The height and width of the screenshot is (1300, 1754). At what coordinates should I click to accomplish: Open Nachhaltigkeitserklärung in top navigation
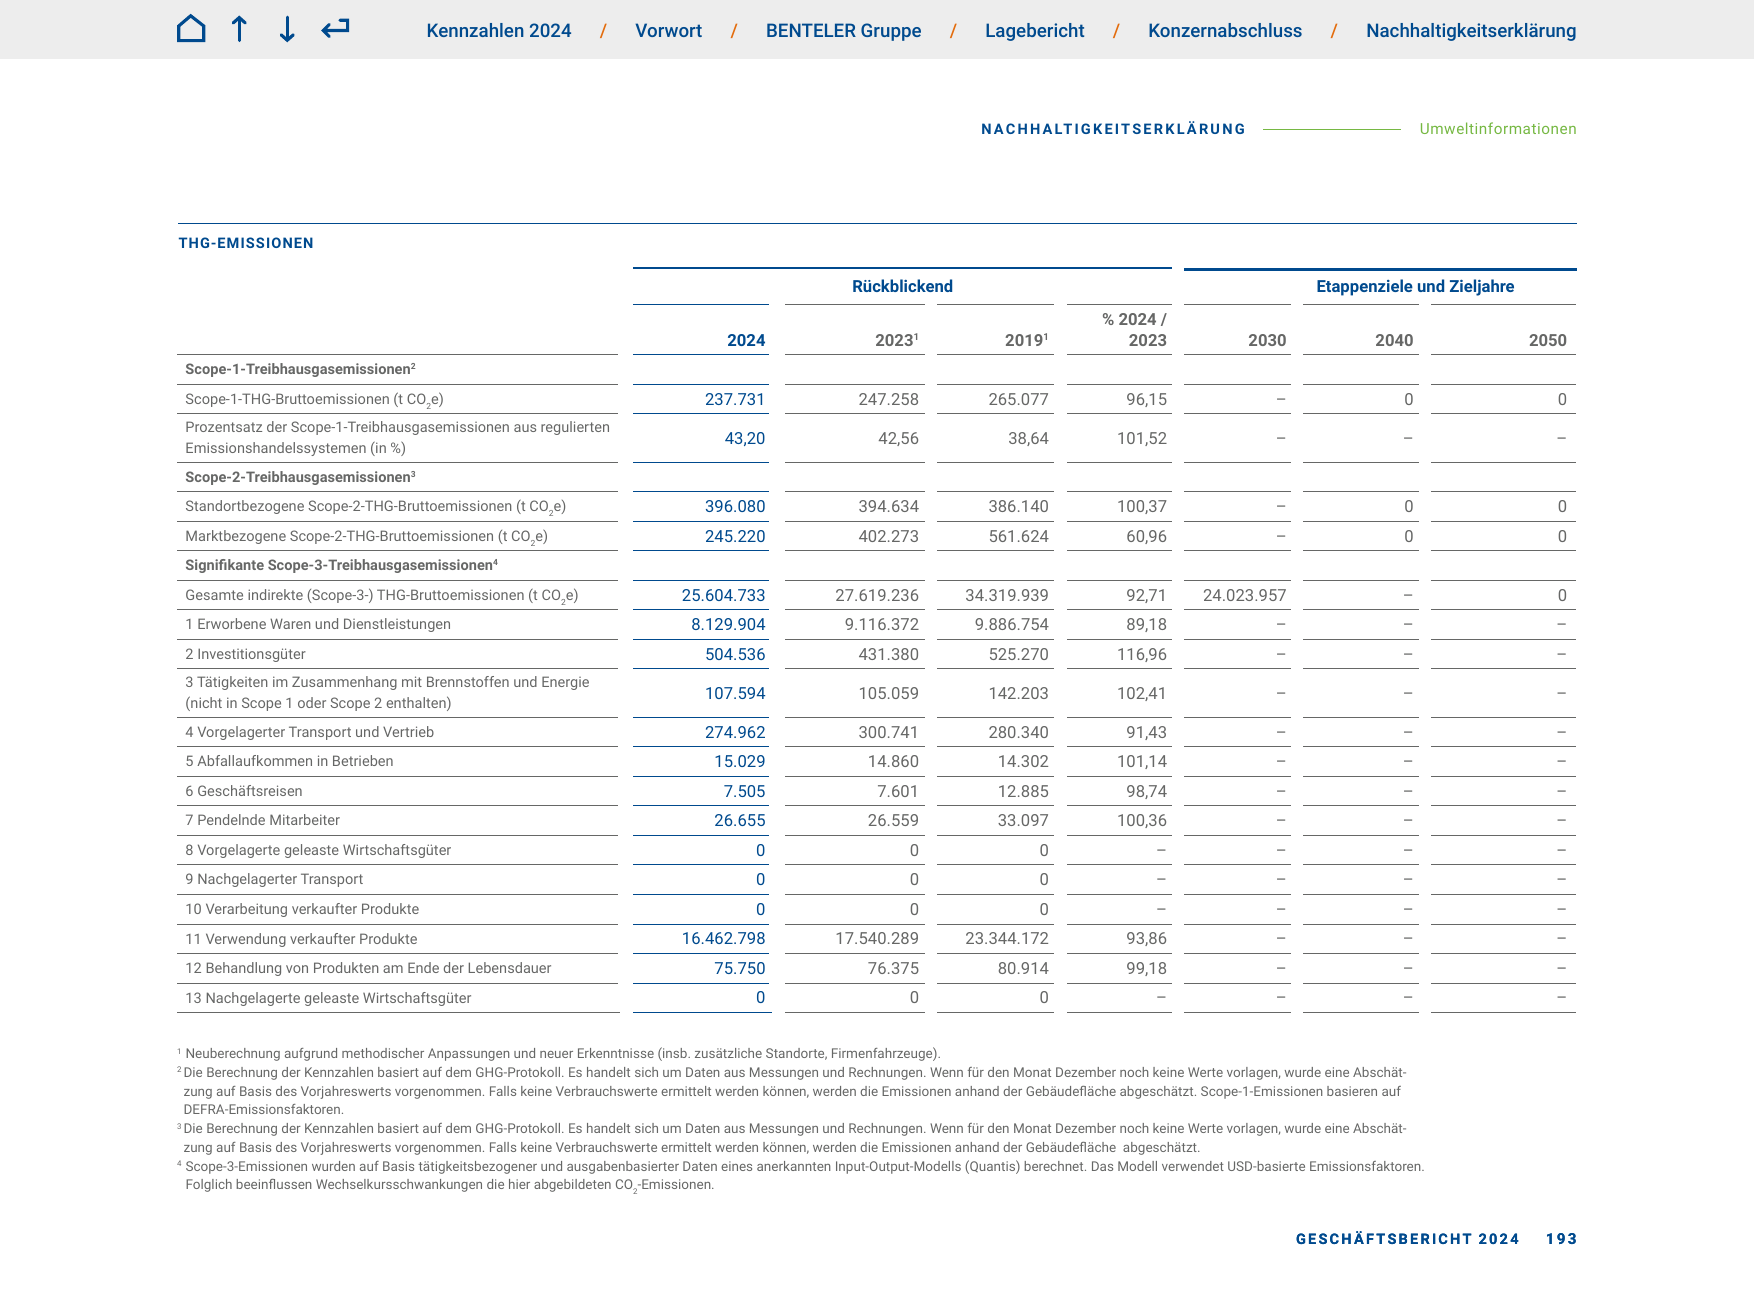coord(1471,31)
